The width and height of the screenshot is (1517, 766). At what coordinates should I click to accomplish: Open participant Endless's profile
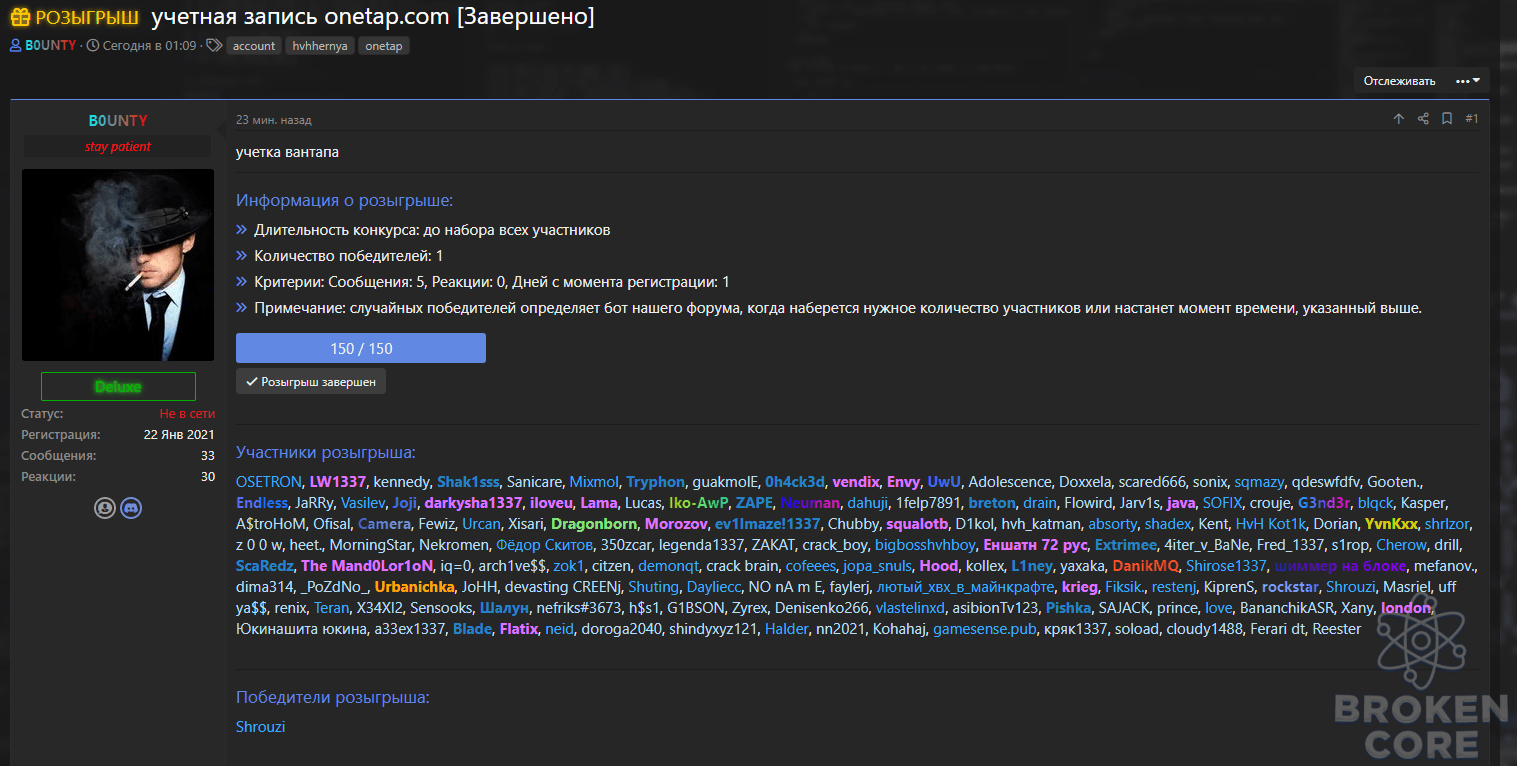261,502
